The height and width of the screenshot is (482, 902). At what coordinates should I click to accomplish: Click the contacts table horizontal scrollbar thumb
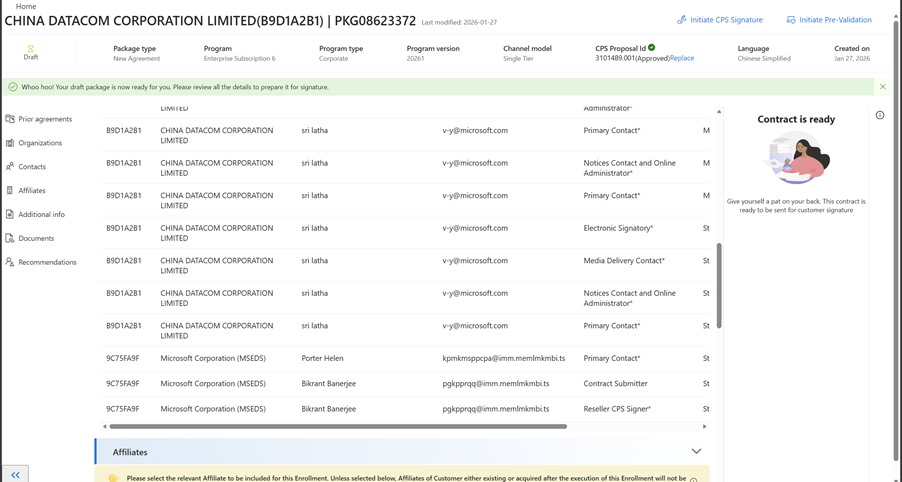click(338, 426)
